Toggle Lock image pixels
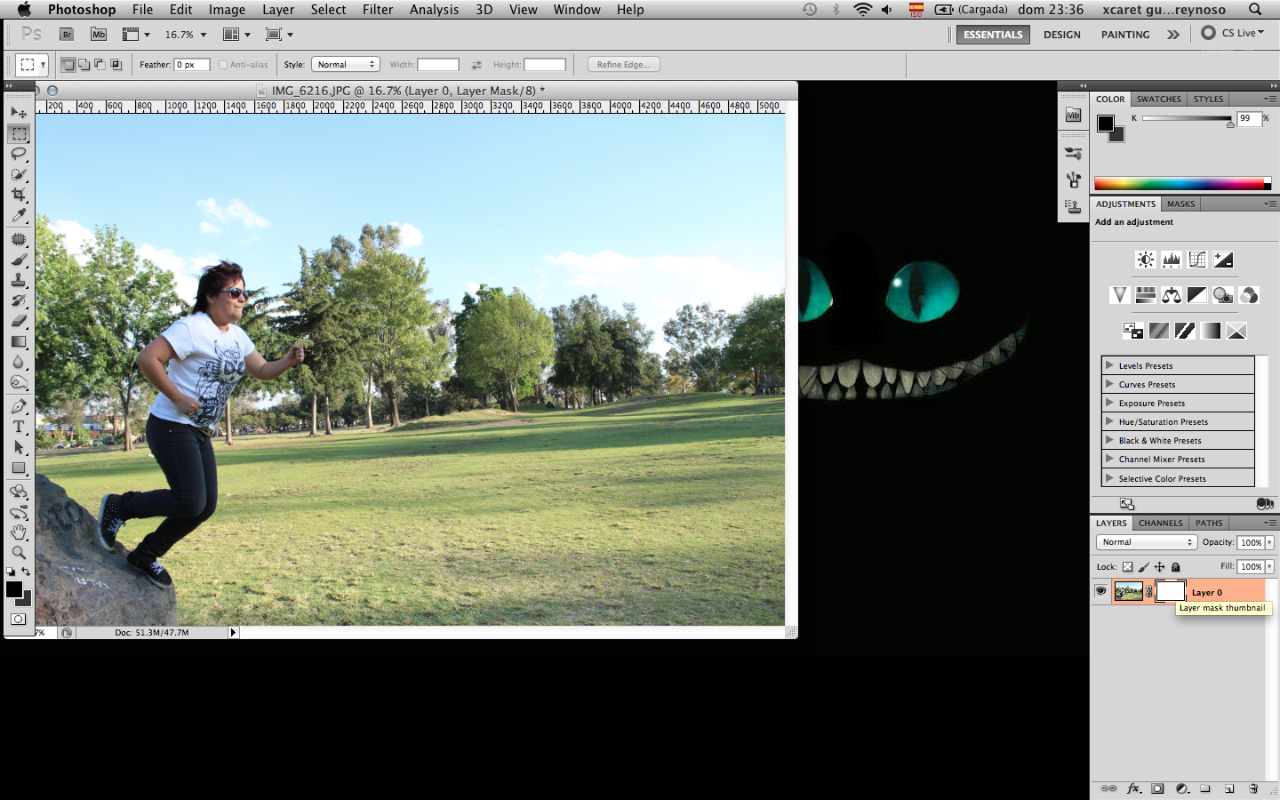The height and width of the screenshot is (800, 1280). click(1144, 567)
